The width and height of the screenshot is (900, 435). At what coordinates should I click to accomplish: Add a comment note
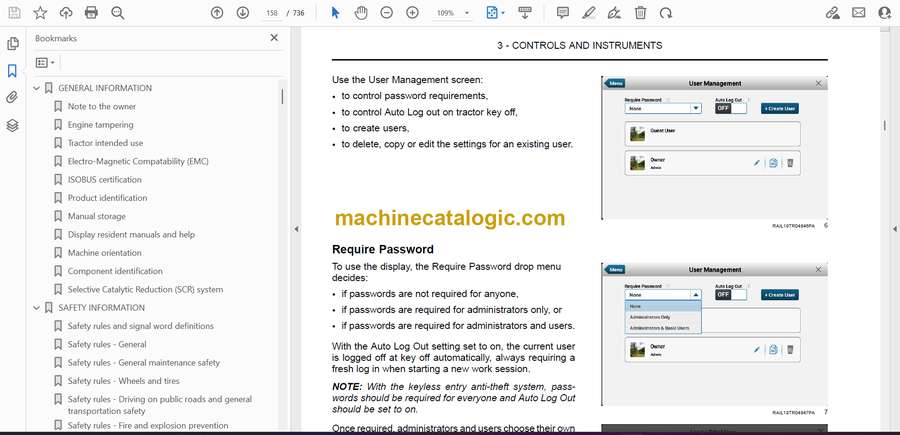pyautogui.click(x=563, y=13)
